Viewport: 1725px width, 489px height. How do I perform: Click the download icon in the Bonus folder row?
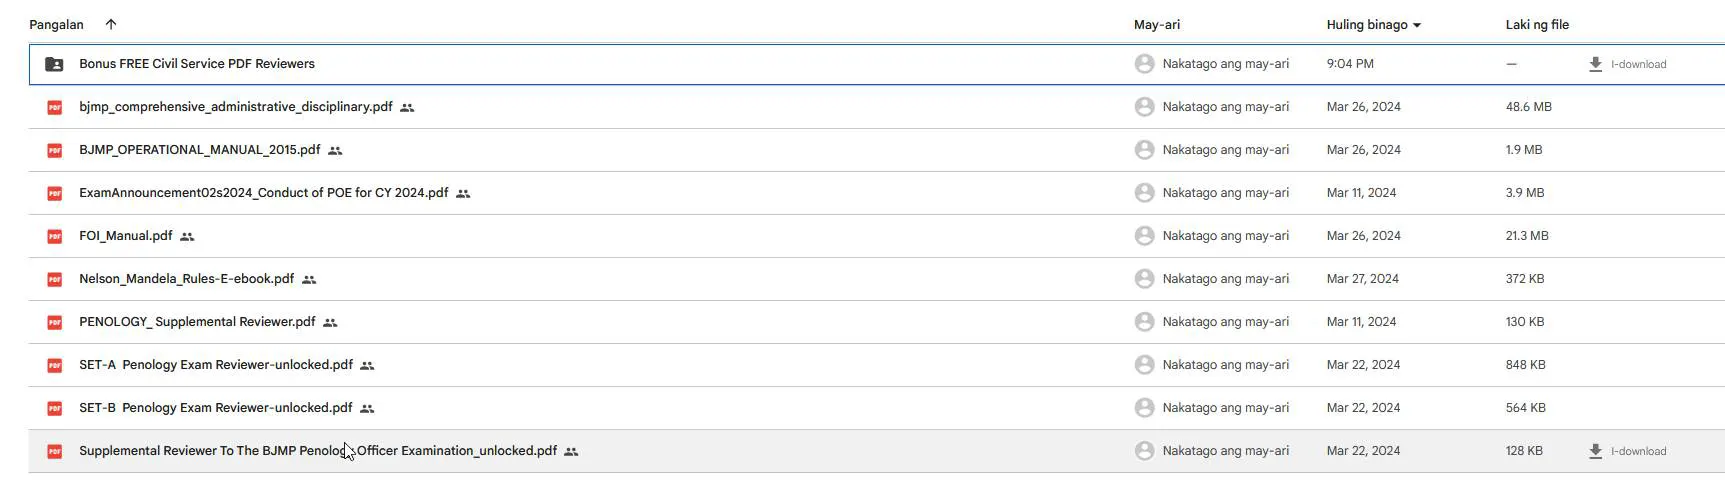1595,64
